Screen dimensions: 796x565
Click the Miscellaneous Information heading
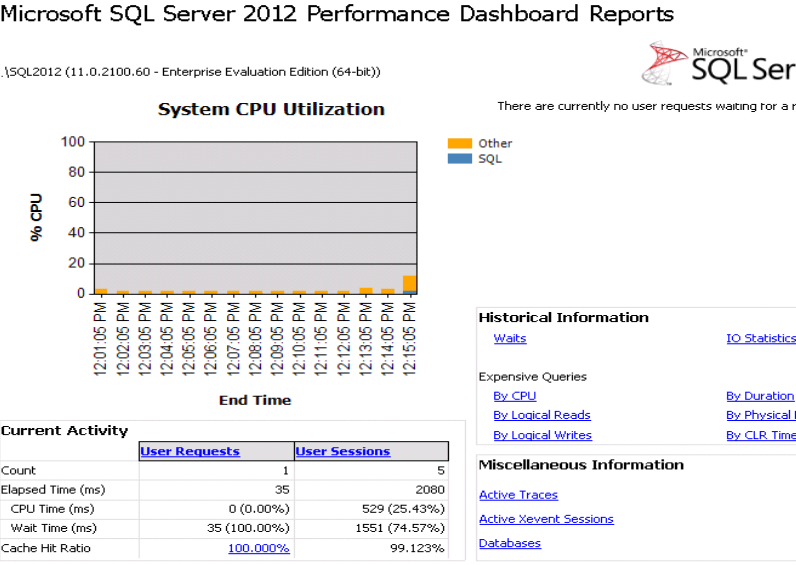pyautogui.click(x=581, y=464)
